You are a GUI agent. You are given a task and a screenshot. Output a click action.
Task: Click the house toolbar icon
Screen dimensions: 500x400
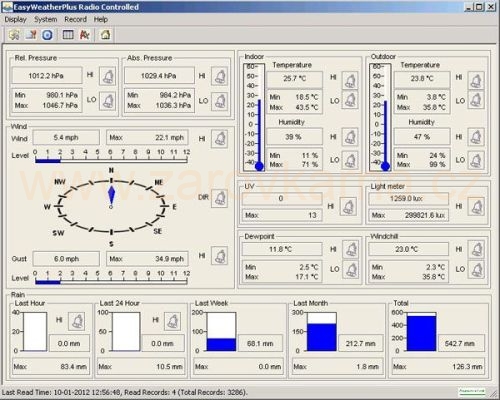click(105, 35)
